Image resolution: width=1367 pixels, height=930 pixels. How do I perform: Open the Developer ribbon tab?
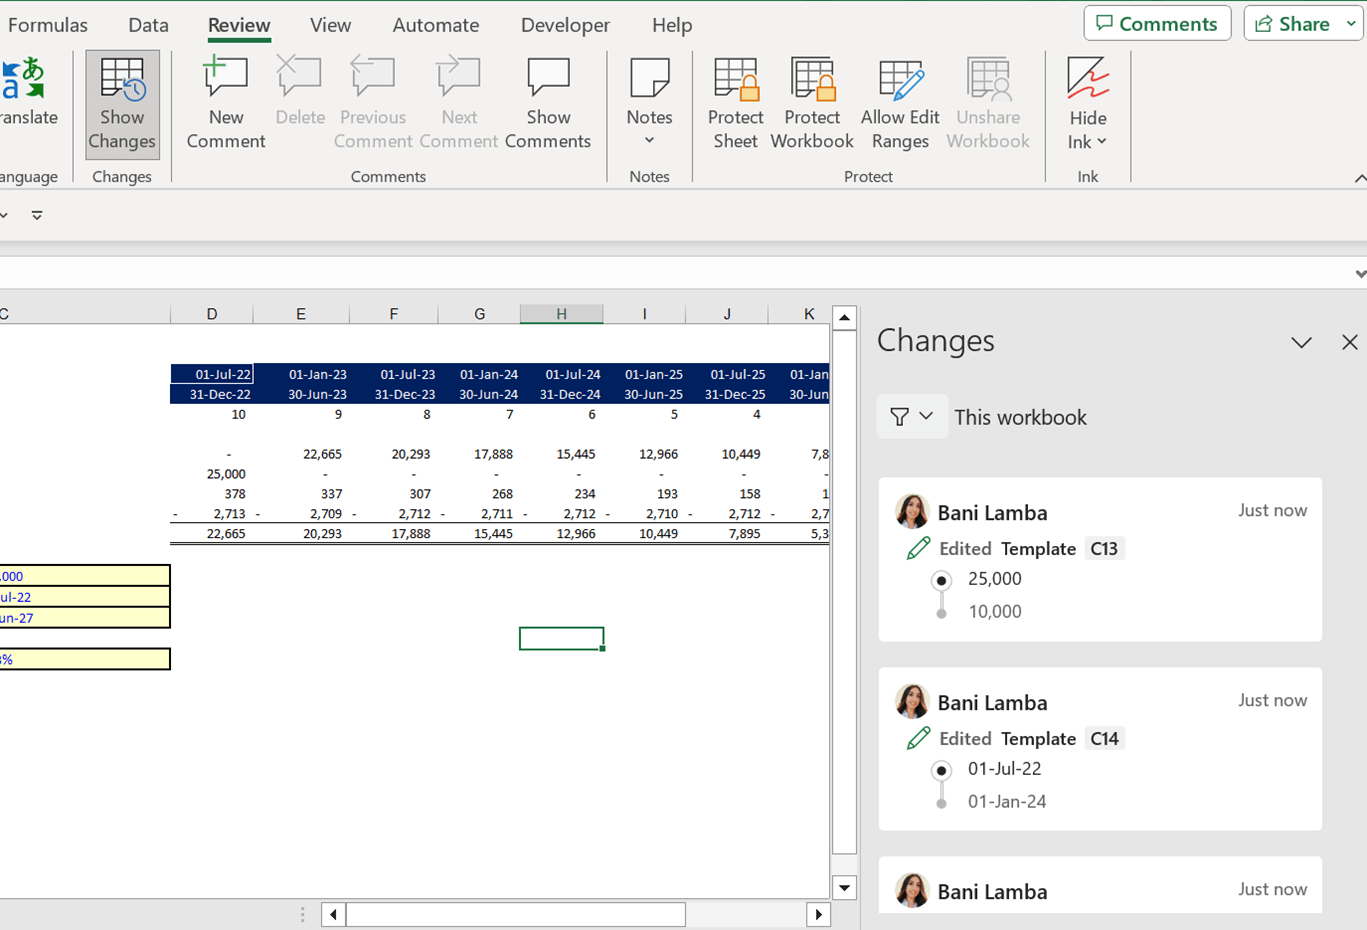click(x=565, y=25)
